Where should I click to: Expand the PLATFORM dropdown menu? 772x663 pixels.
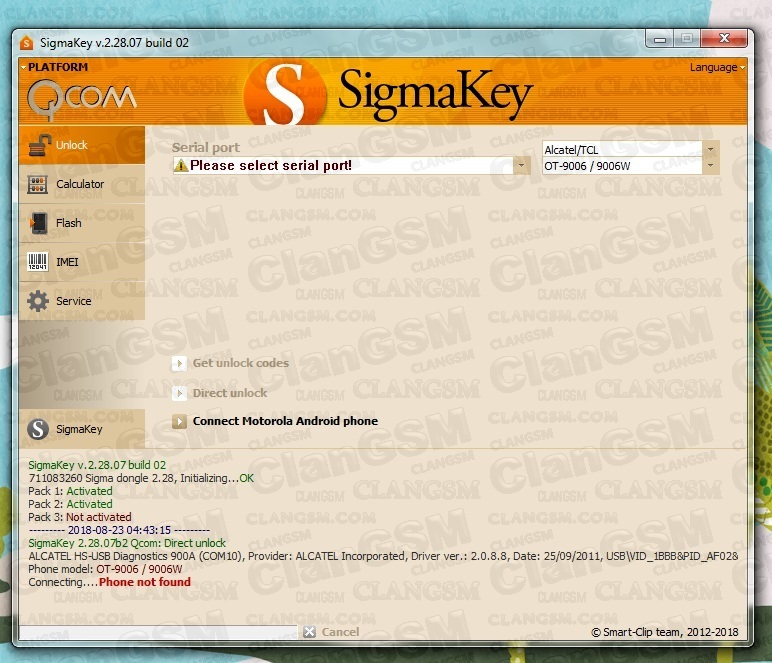(55, 67)
